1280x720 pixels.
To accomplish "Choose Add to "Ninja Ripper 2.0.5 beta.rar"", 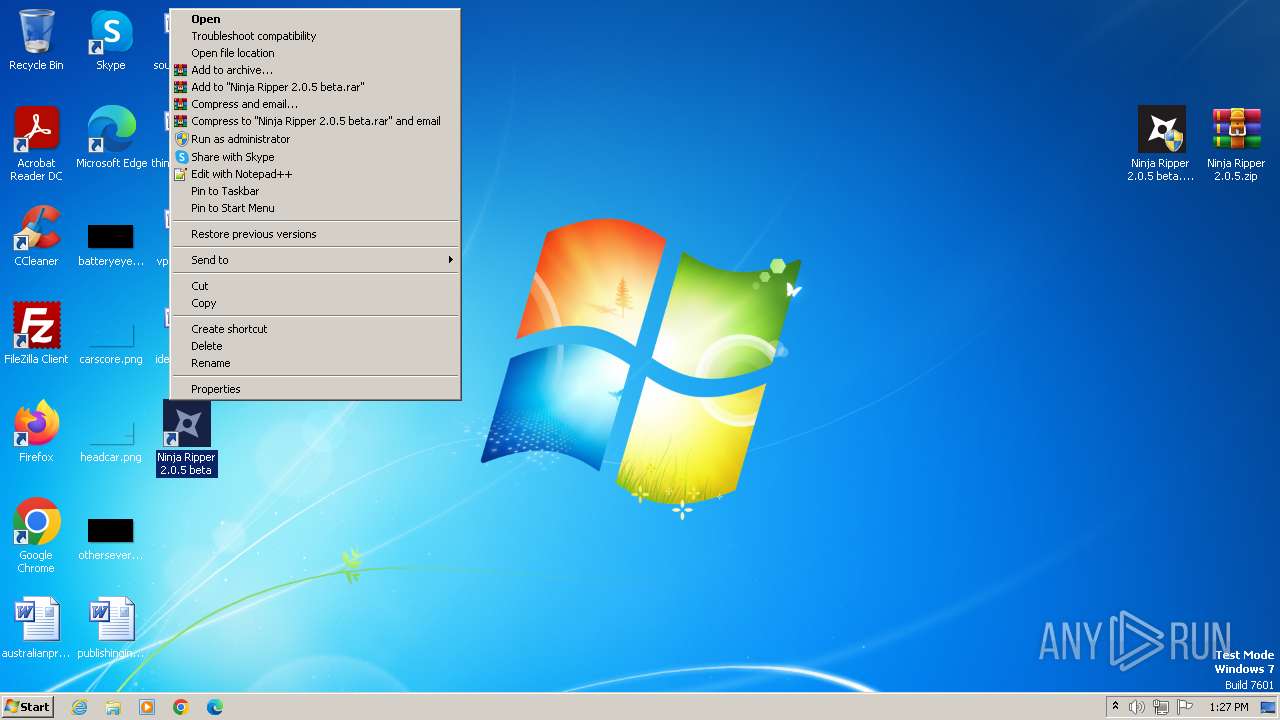I will tap(315, 87).
